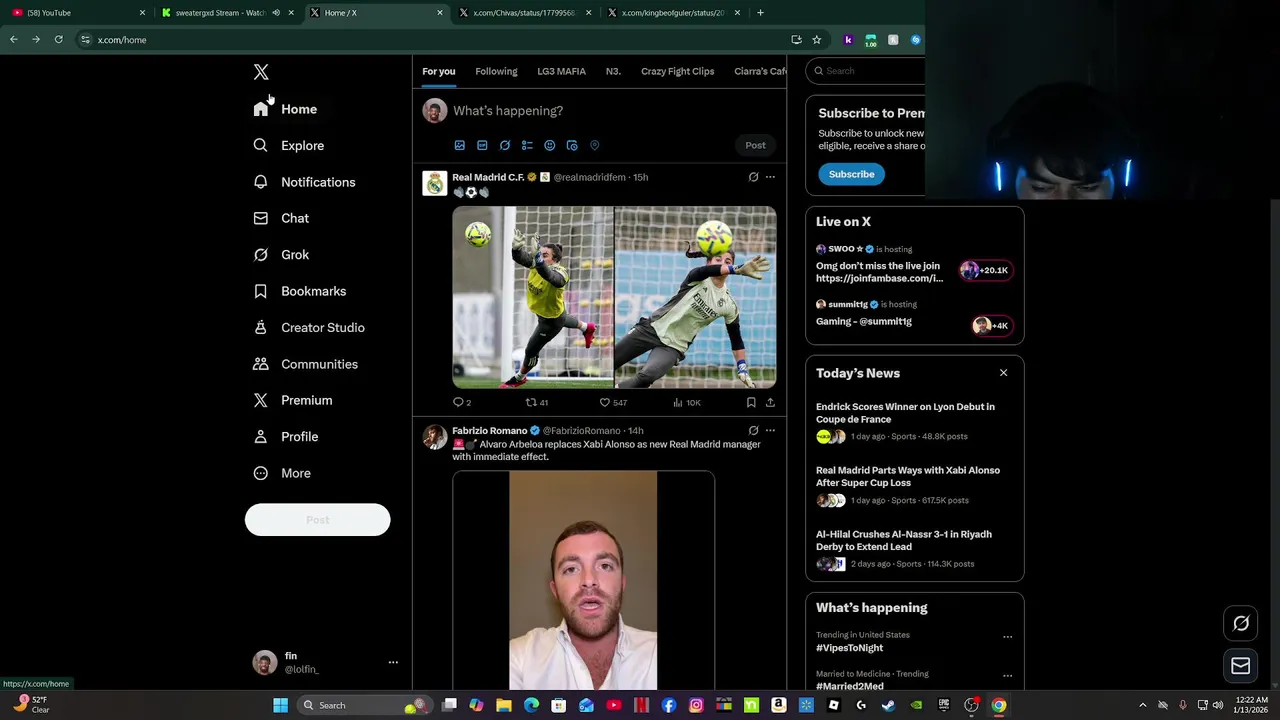Add a GIF to the new post
Viewport: 1280px width, 720px height.
482,145
